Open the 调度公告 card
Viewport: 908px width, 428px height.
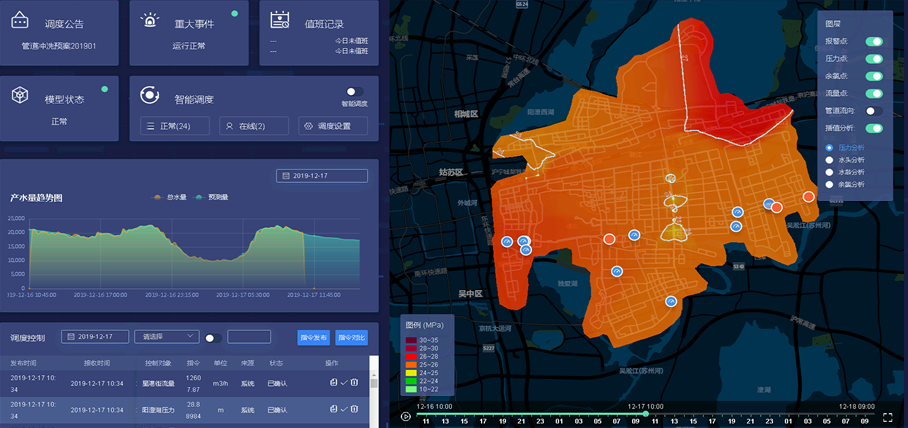pyautogui.click(x=59, y=32)
